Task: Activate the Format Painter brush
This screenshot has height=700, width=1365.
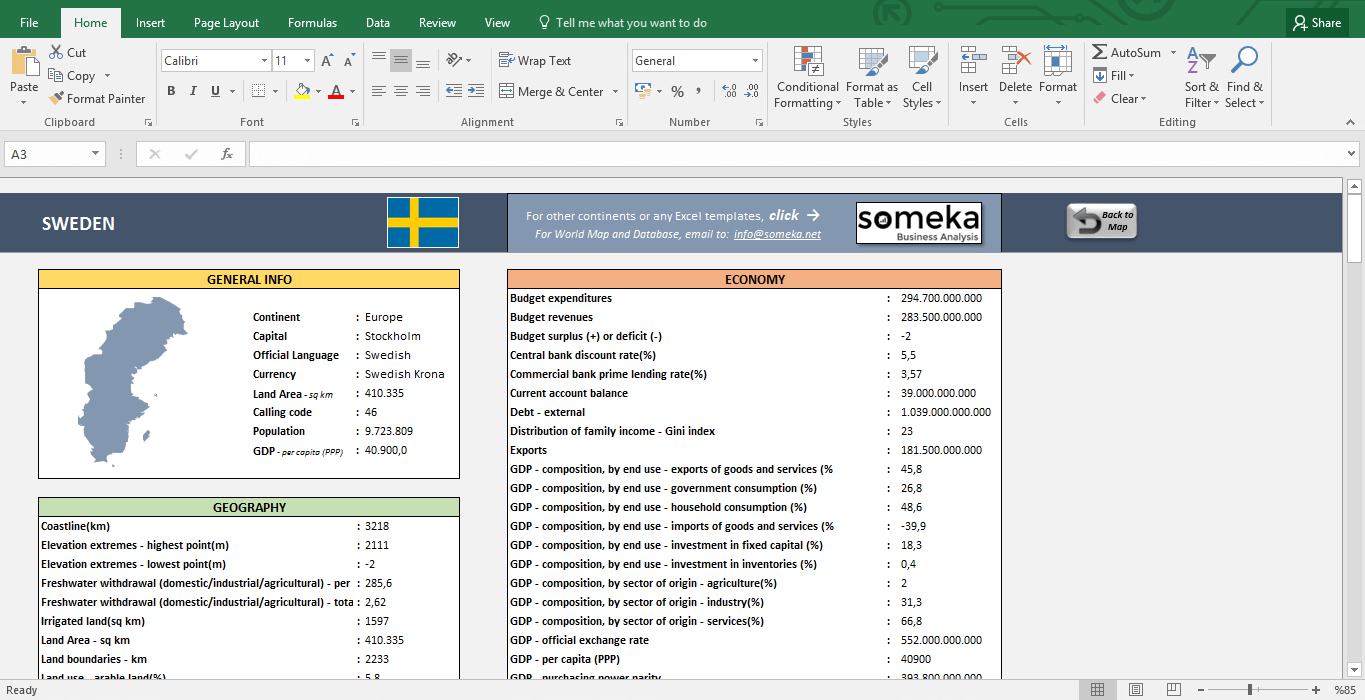Action: tap(56, 99)
